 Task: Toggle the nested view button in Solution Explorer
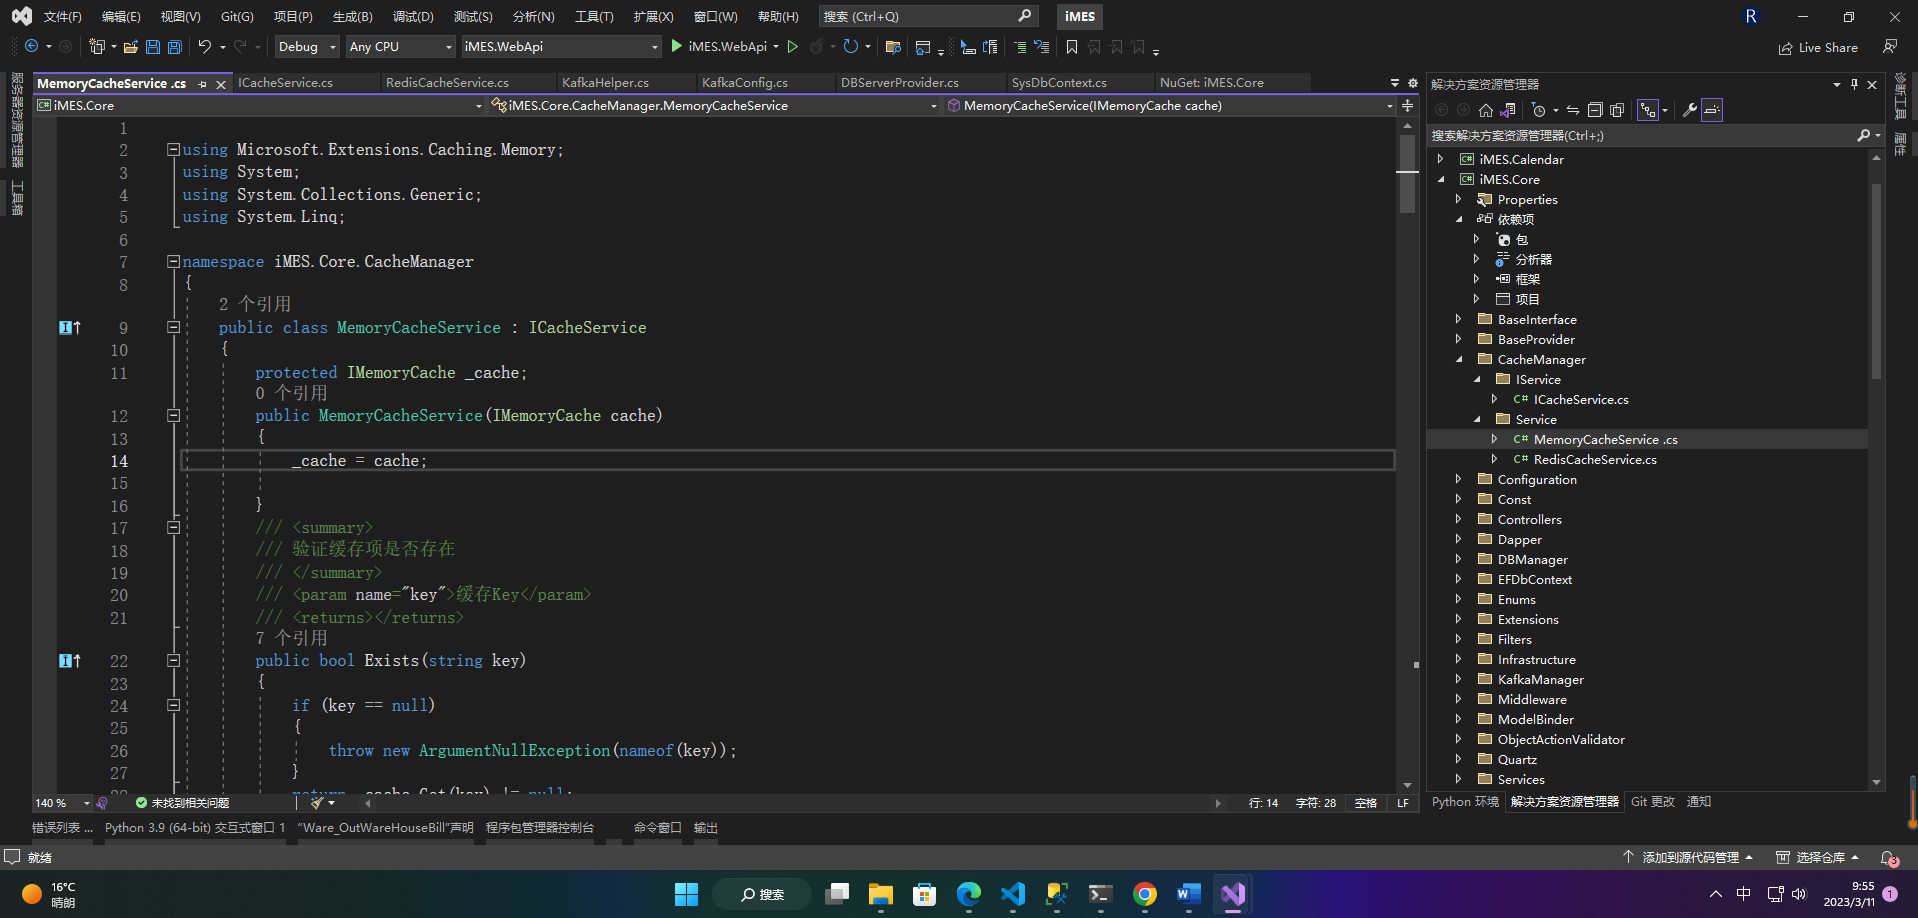coord(1648,110)
